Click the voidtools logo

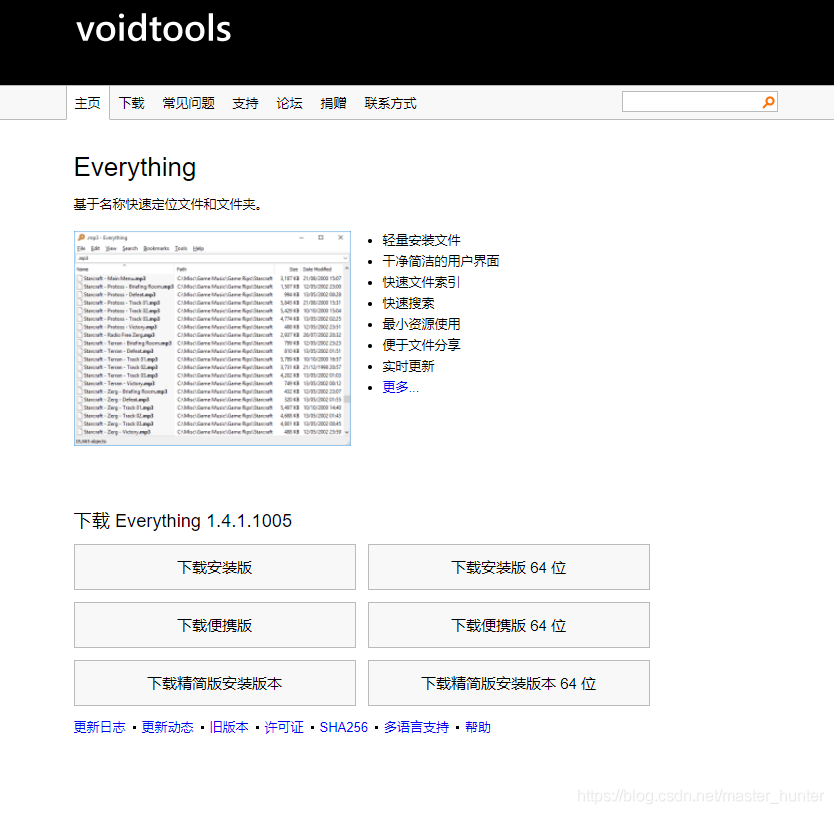click(152, 29)
